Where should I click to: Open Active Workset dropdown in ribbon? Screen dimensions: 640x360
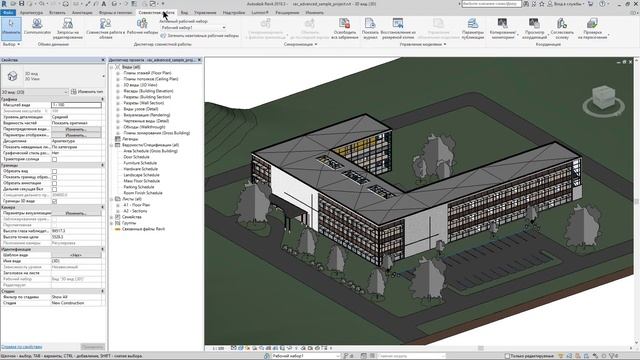point(193,28)
